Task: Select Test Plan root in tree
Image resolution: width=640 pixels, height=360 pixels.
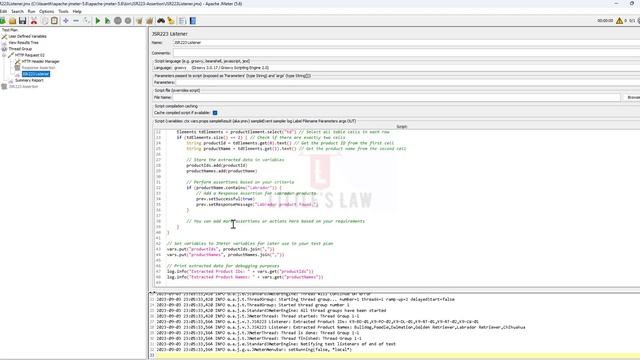Action: (10, 30)
